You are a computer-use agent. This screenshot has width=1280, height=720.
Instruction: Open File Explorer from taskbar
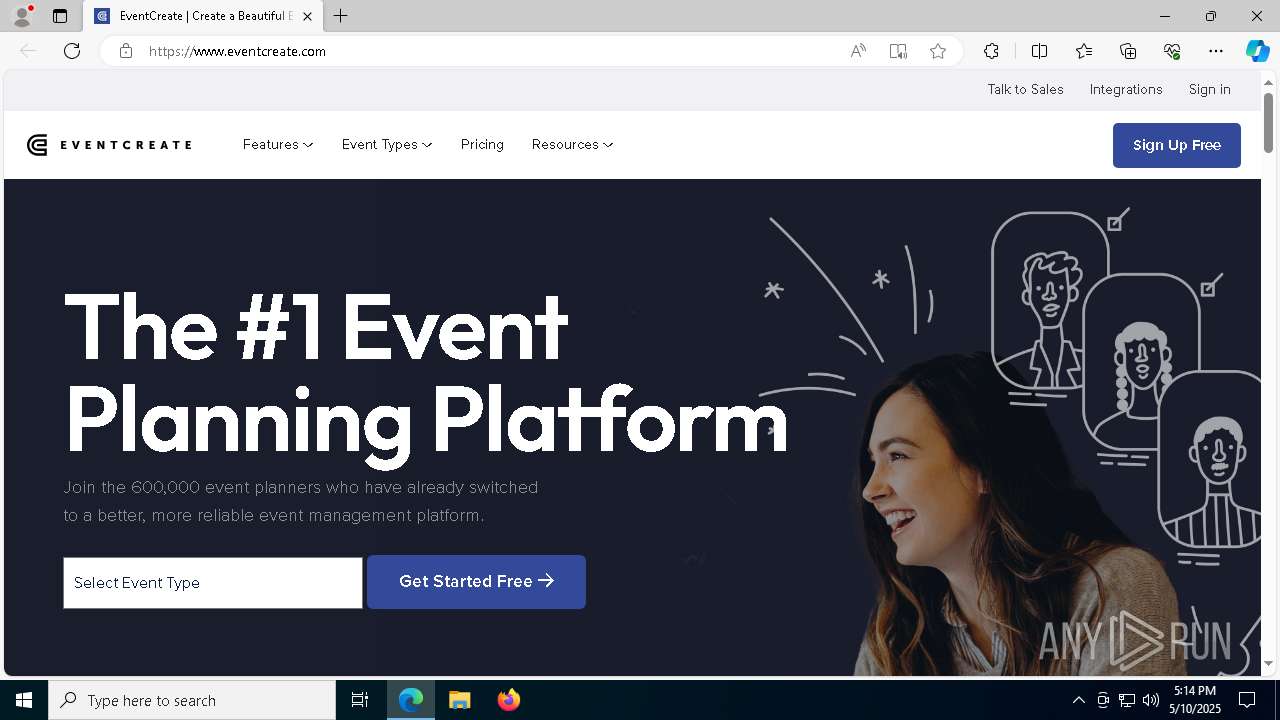(460, 700)
